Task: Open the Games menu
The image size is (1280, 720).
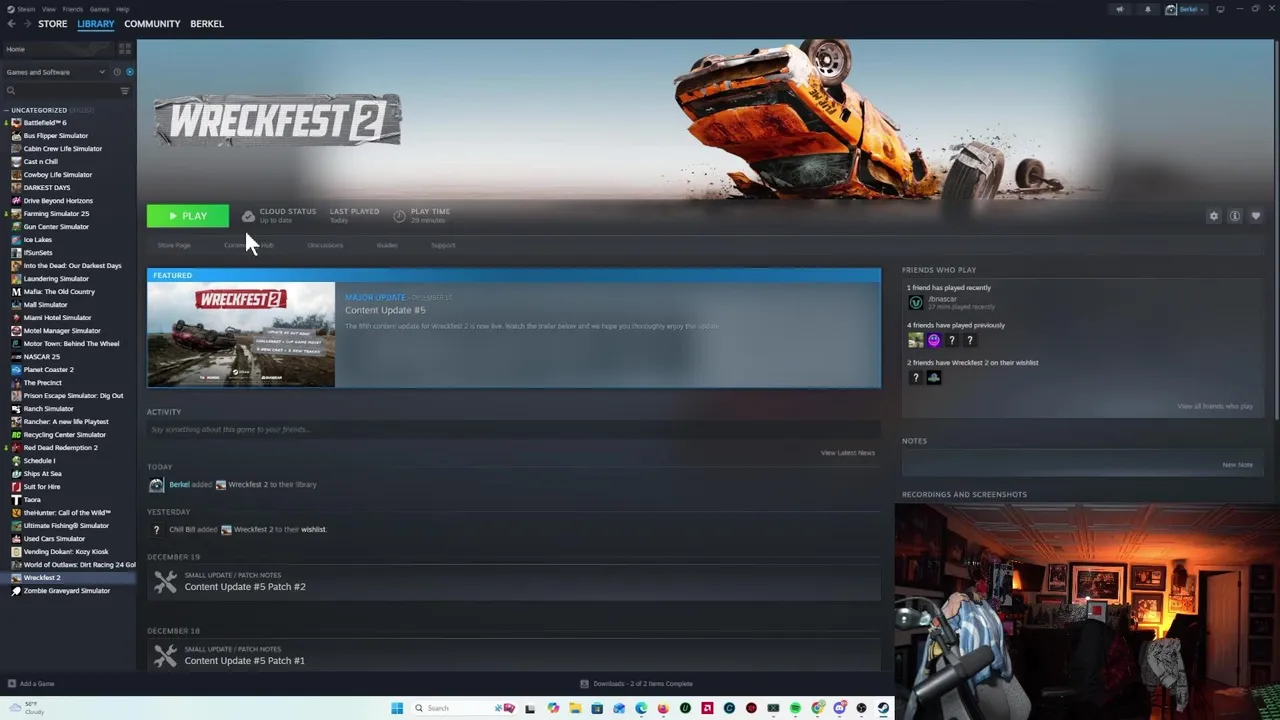Action: pyautogui.click(x=99, y=9)
